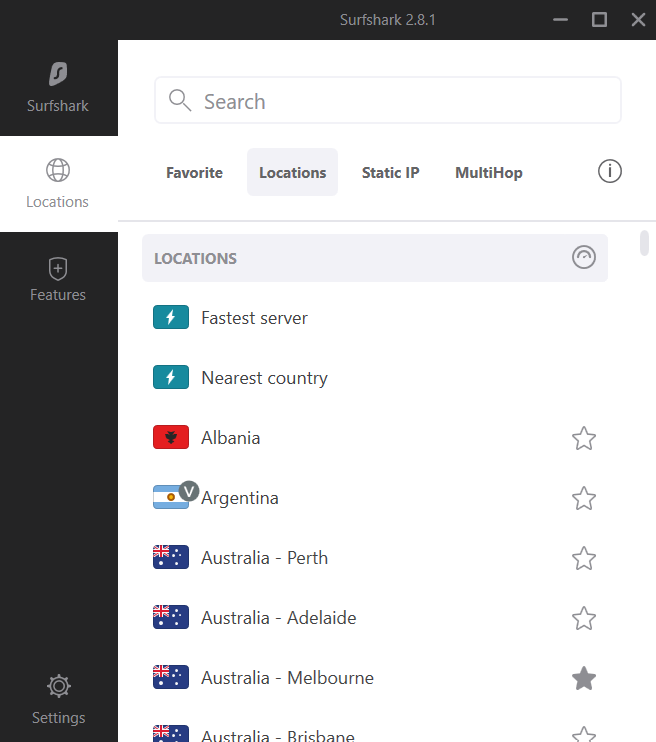Open the Features shield icon

click(x=58, y=269)
